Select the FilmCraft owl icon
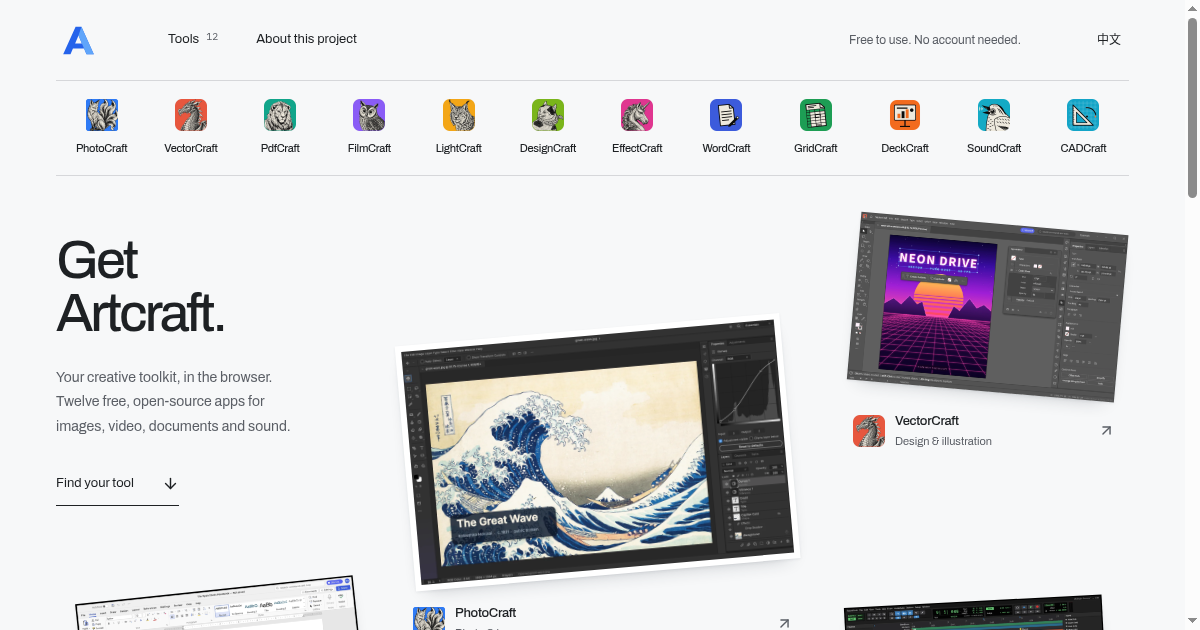This screenshot has height=630, width=1200. click(369, 115)
